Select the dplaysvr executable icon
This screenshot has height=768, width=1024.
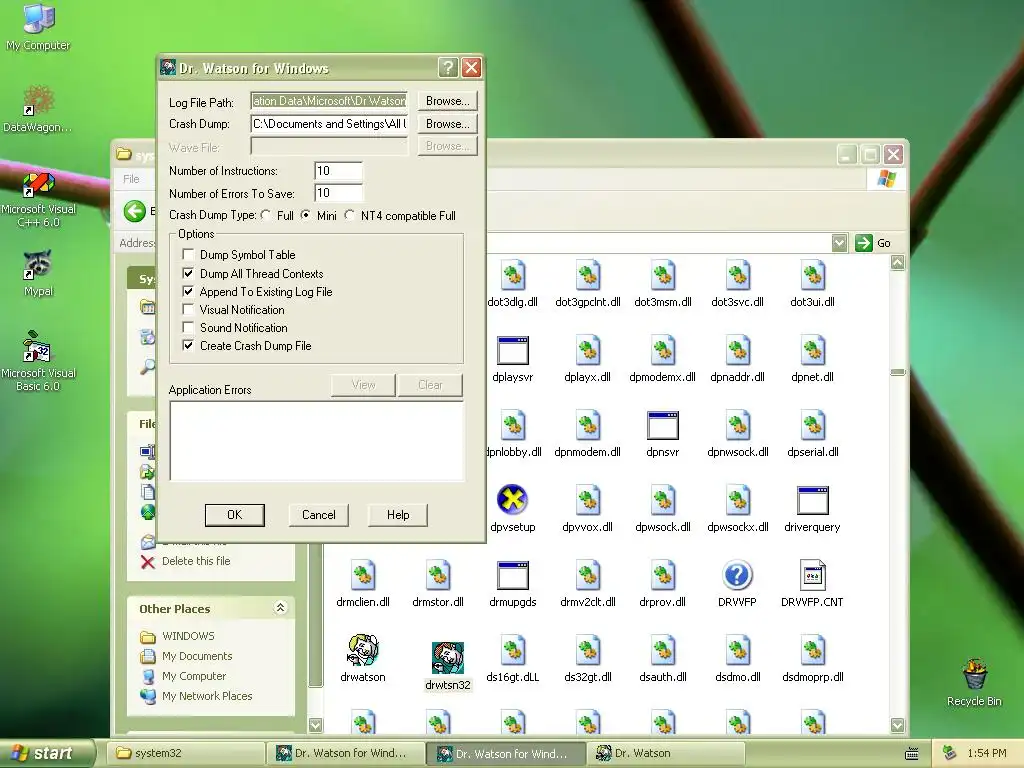[x=513, y=350]
